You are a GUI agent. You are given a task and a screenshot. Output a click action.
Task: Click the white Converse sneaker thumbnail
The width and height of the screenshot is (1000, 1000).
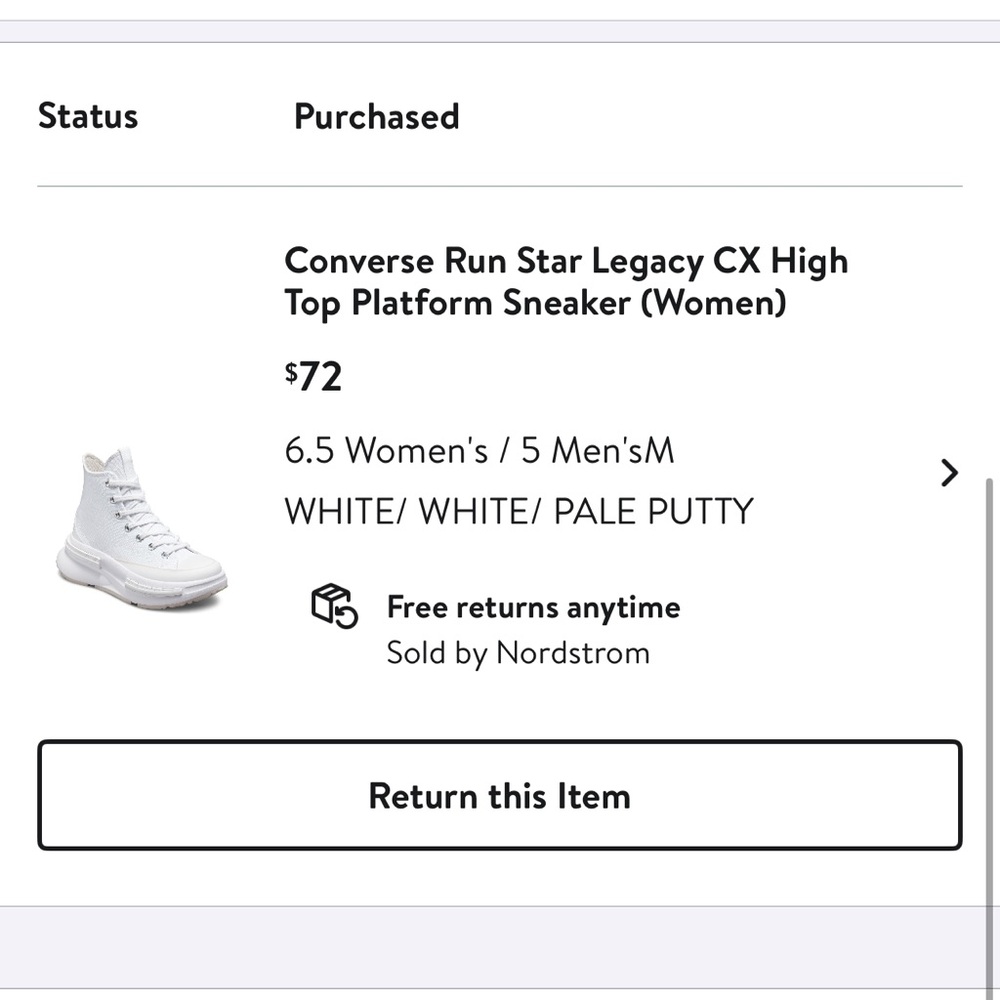pos(141,531)
